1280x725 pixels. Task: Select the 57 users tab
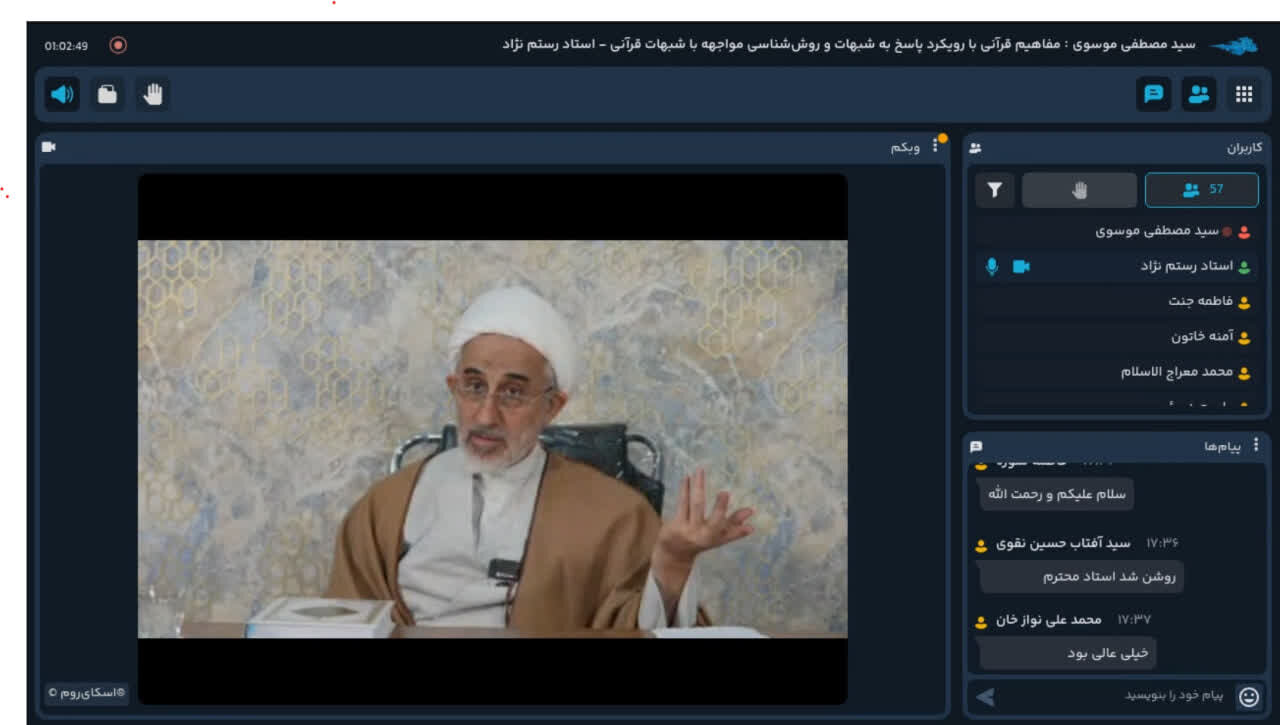point(1201,190)
